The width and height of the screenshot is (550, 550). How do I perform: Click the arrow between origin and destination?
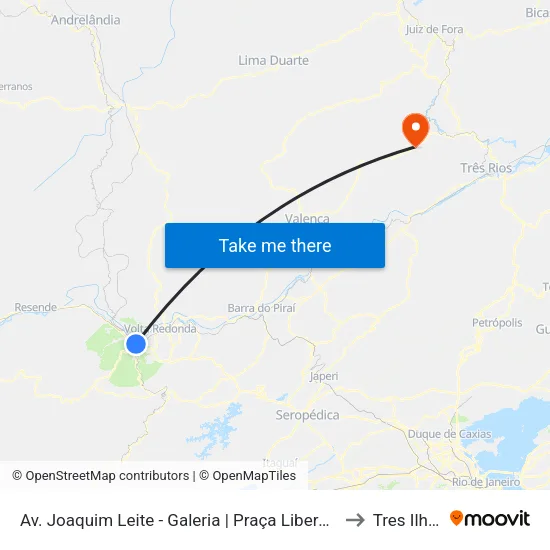pyautogui.click(x=355, y=520)
